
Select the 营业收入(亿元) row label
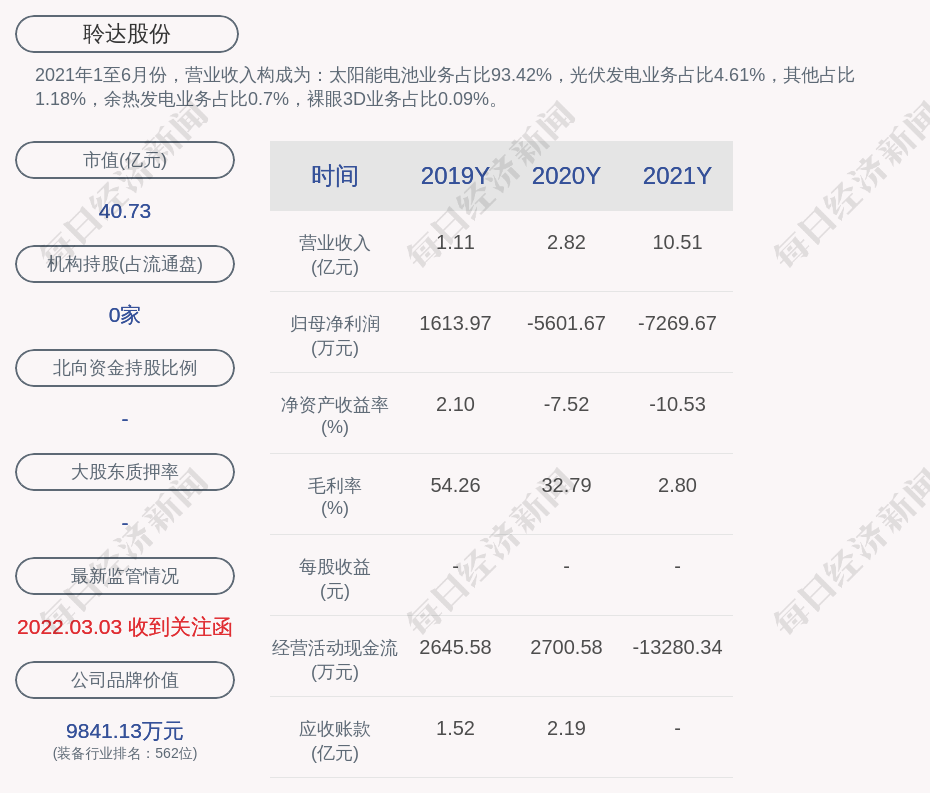click(x=335, y=255)
